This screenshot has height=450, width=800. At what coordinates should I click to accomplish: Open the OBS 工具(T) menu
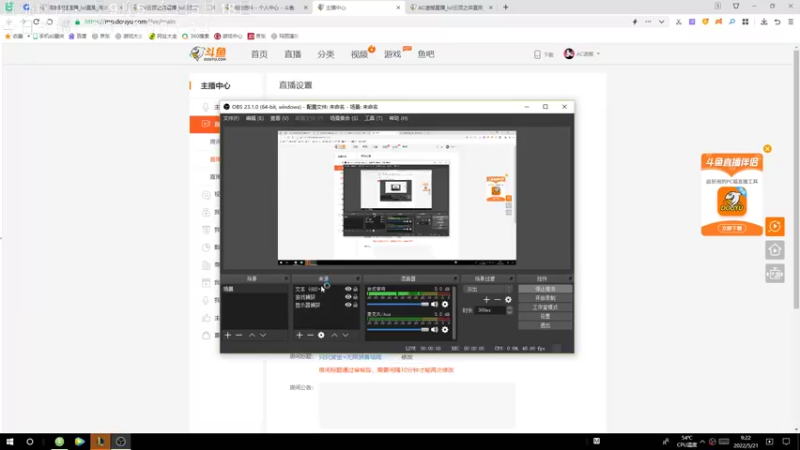point(373,118)
